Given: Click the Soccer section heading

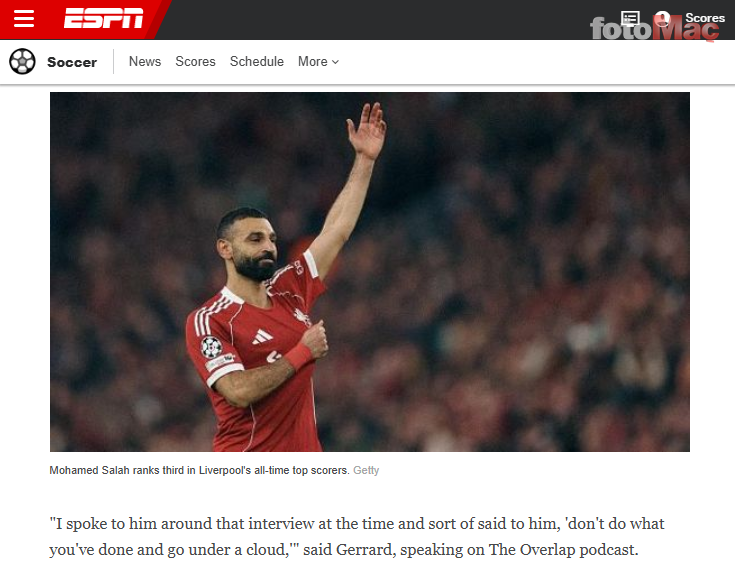Looking at the screenshot, I should pyautogui.click(x=72, y=62).
